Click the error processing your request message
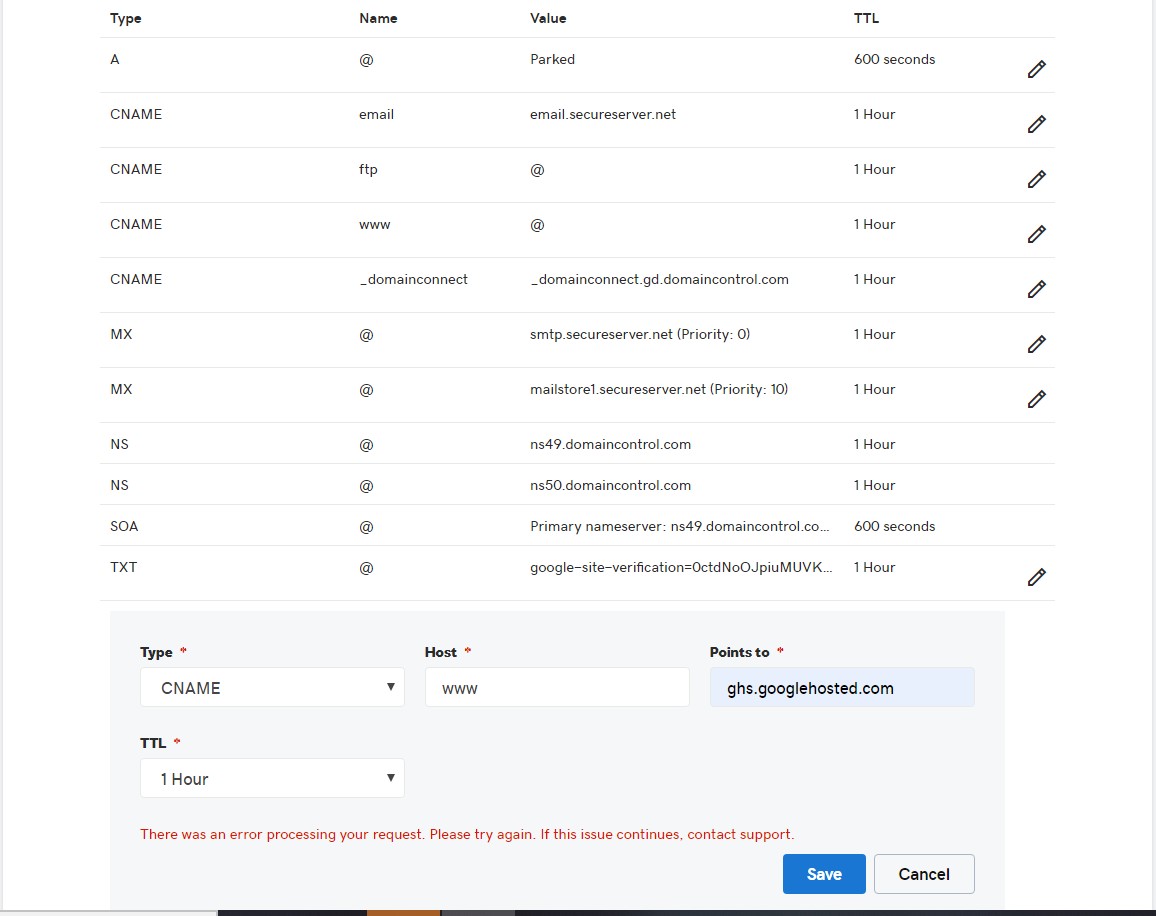Viewport: 1156px width, 916px height. 467,834
